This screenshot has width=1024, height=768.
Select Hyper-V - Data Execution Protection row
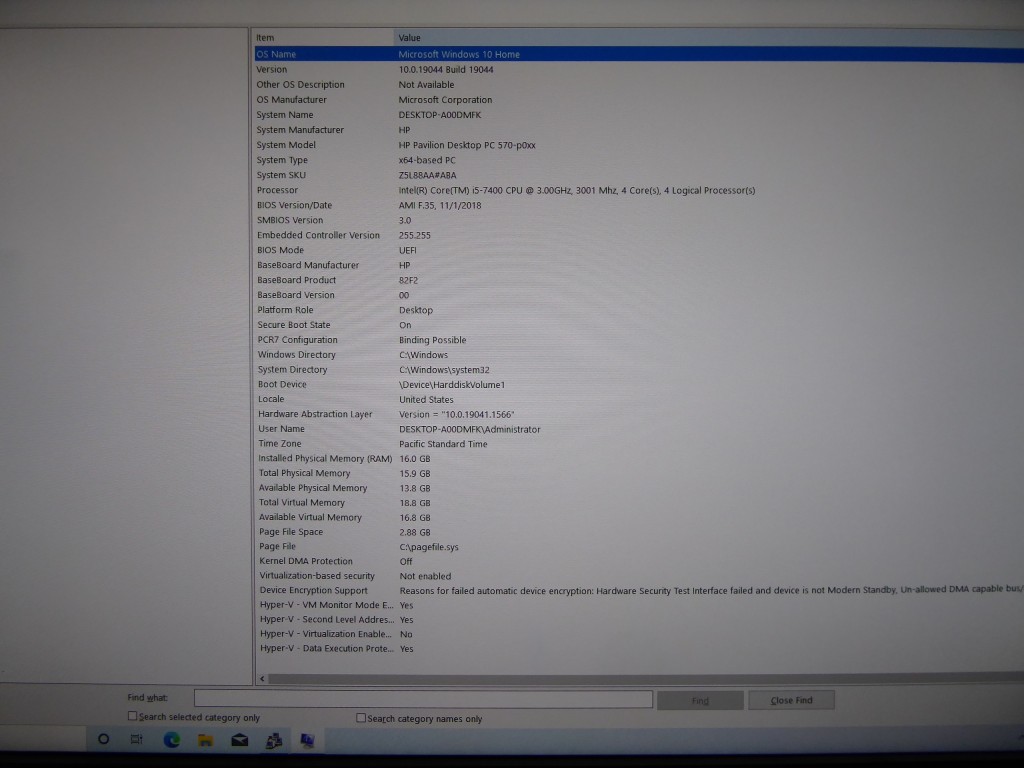click(x=641, y=648)
